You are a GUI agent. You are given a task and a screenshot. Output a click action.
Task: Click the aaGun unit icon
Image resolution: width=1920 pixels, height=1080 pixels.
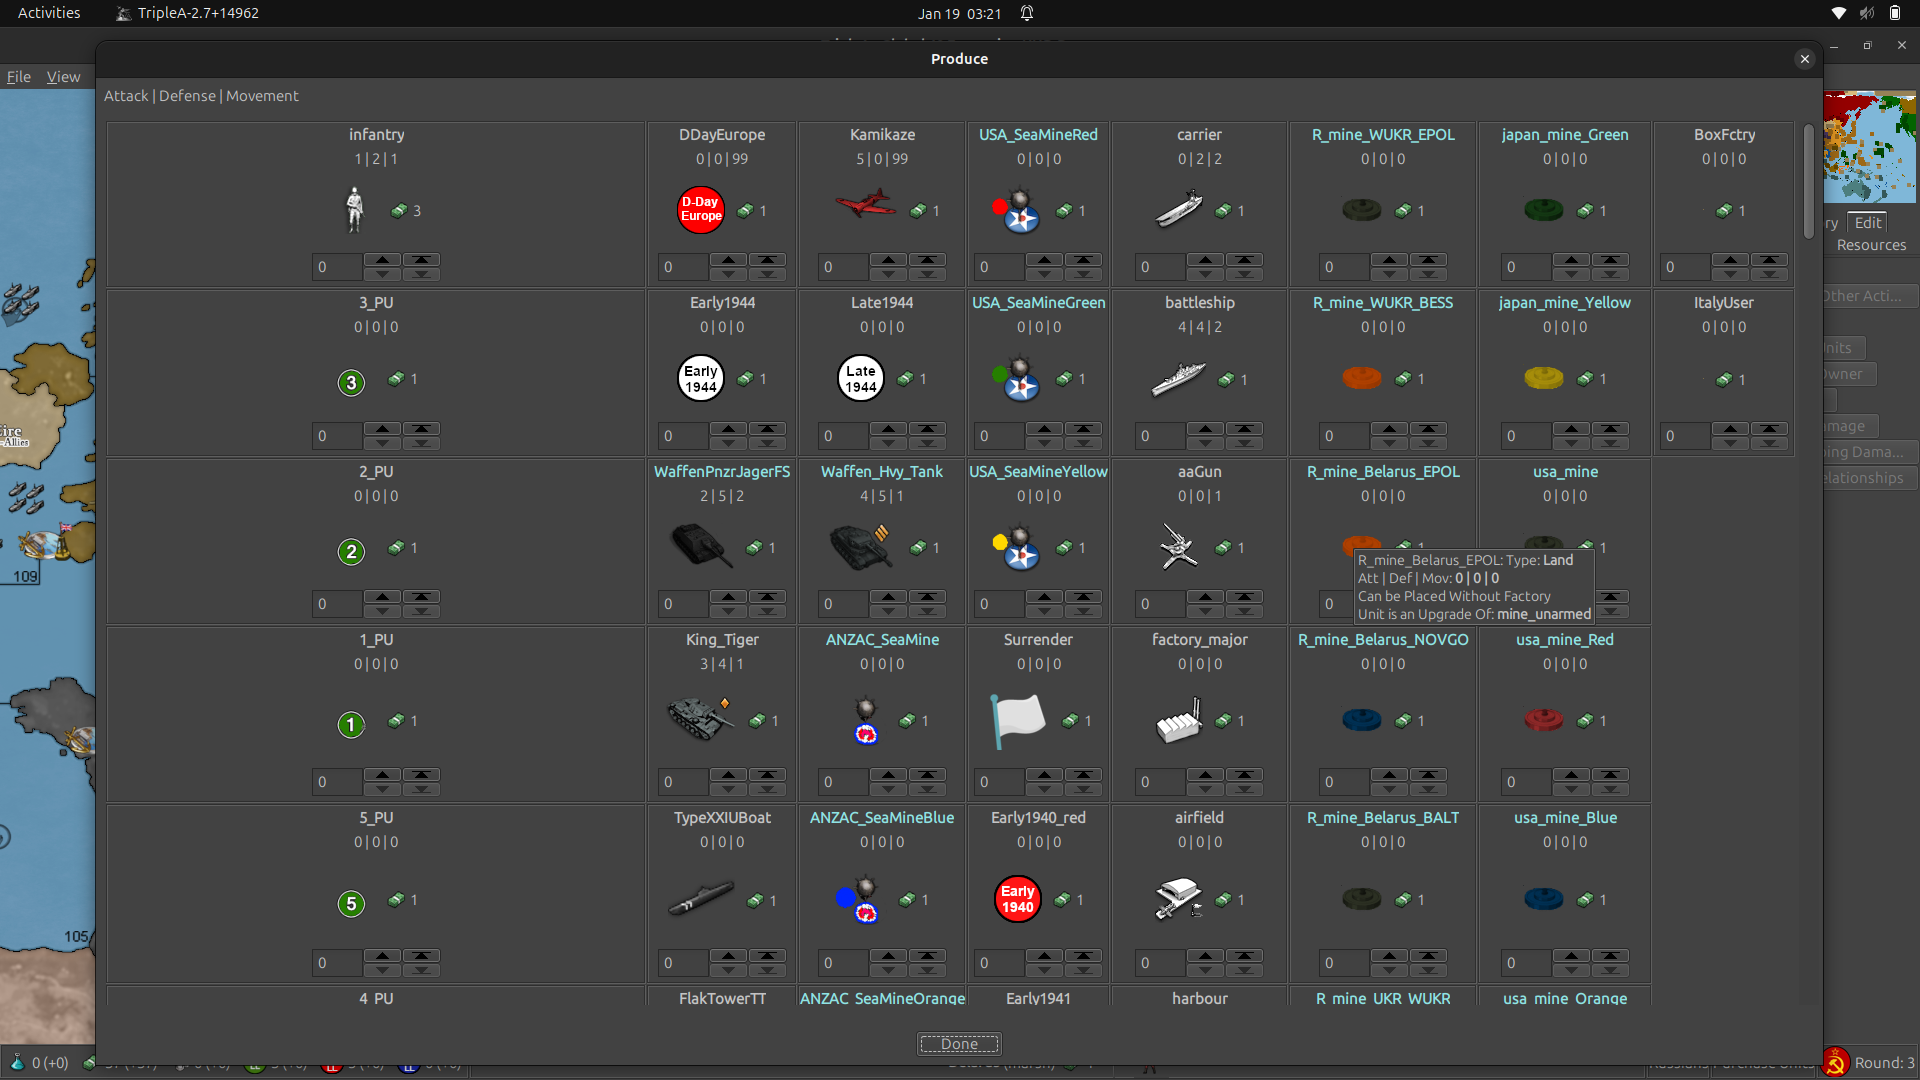coord(1178,547)
